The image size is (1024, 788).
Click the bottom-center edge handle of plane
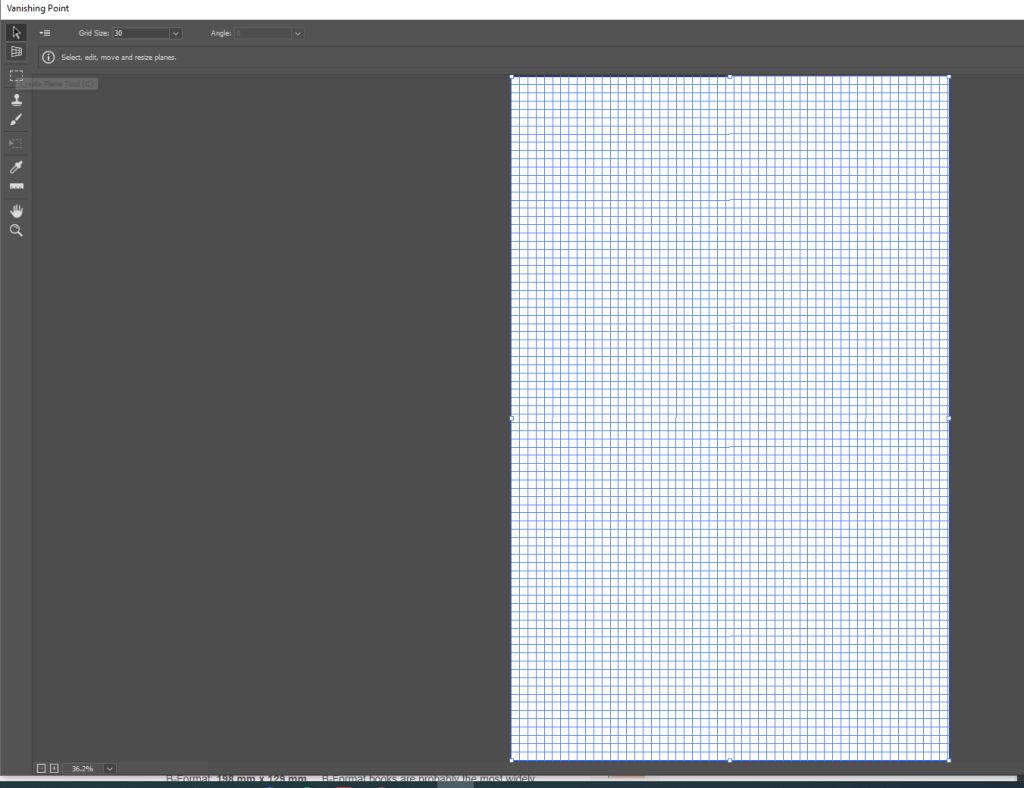click(x=730, y=760)
